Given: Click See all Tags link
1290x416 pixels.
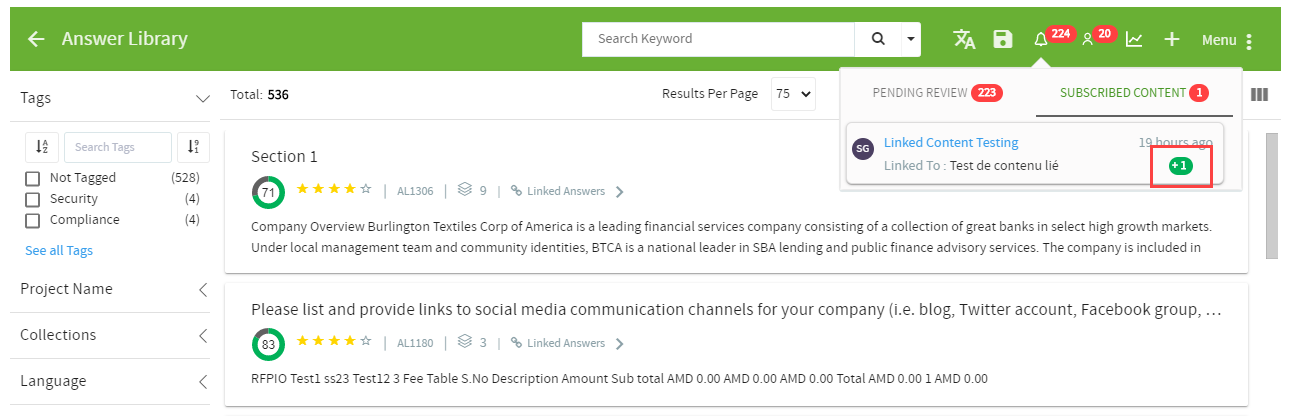Looking at the screenshot, I should point(59,250).
